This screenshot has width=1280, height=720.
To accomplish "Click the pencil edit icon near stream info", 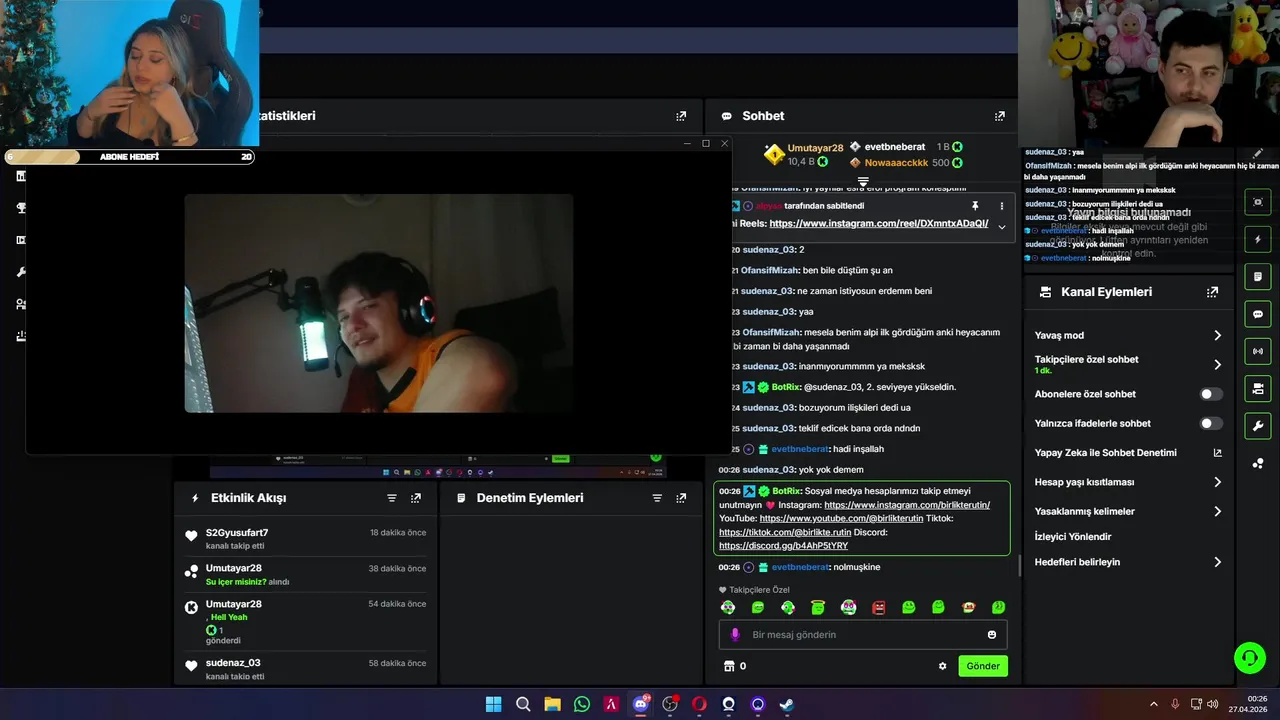I will [1258, 154].
